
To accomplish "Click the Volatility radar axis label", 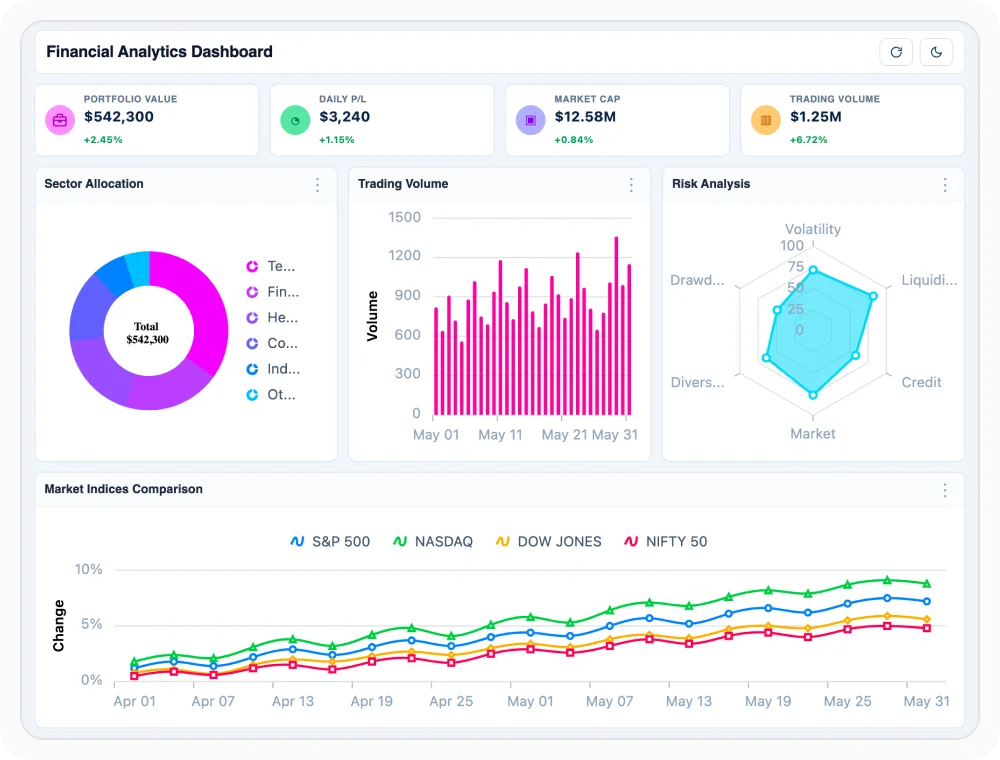I will coord(812,229).
